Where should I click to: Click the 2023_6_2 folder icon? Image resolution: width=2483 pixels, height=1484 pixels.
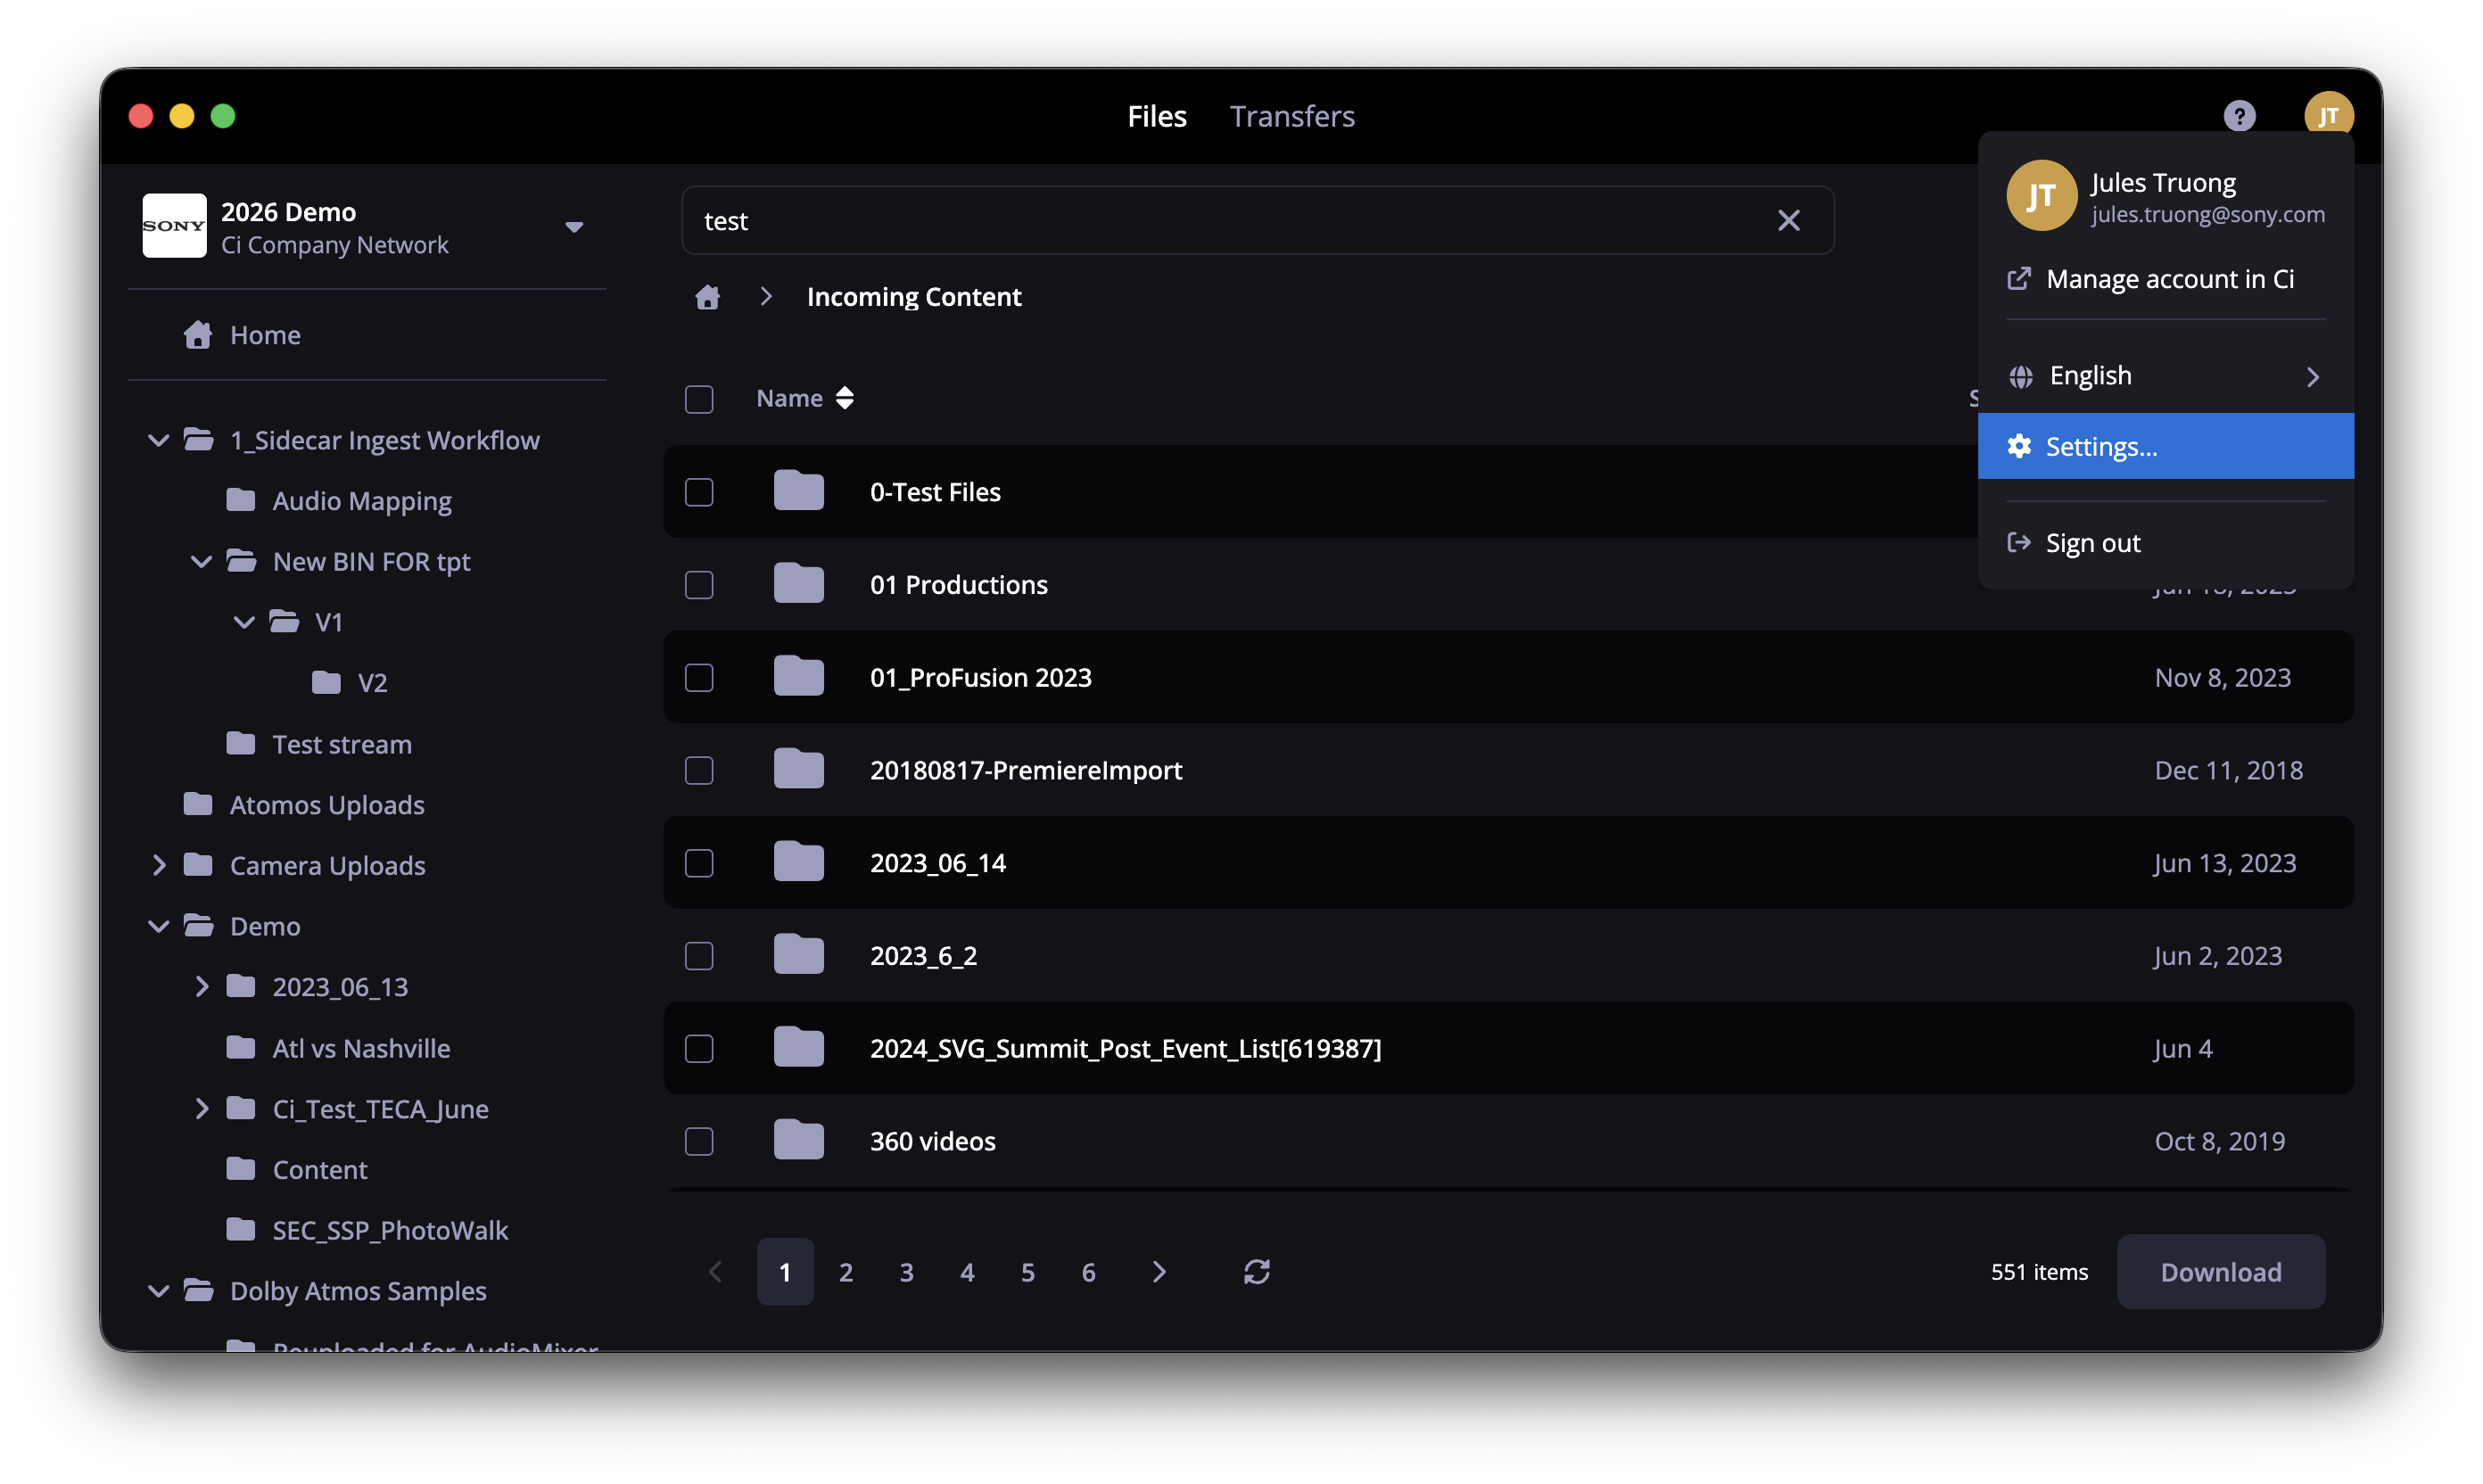coord(798,955)
